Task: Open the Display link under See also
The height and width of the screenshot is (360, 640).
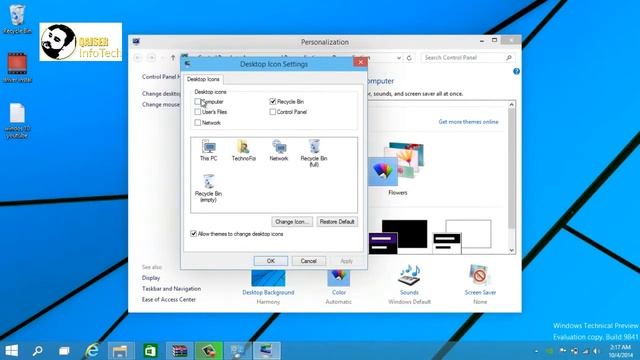Action: click(151, 278)
